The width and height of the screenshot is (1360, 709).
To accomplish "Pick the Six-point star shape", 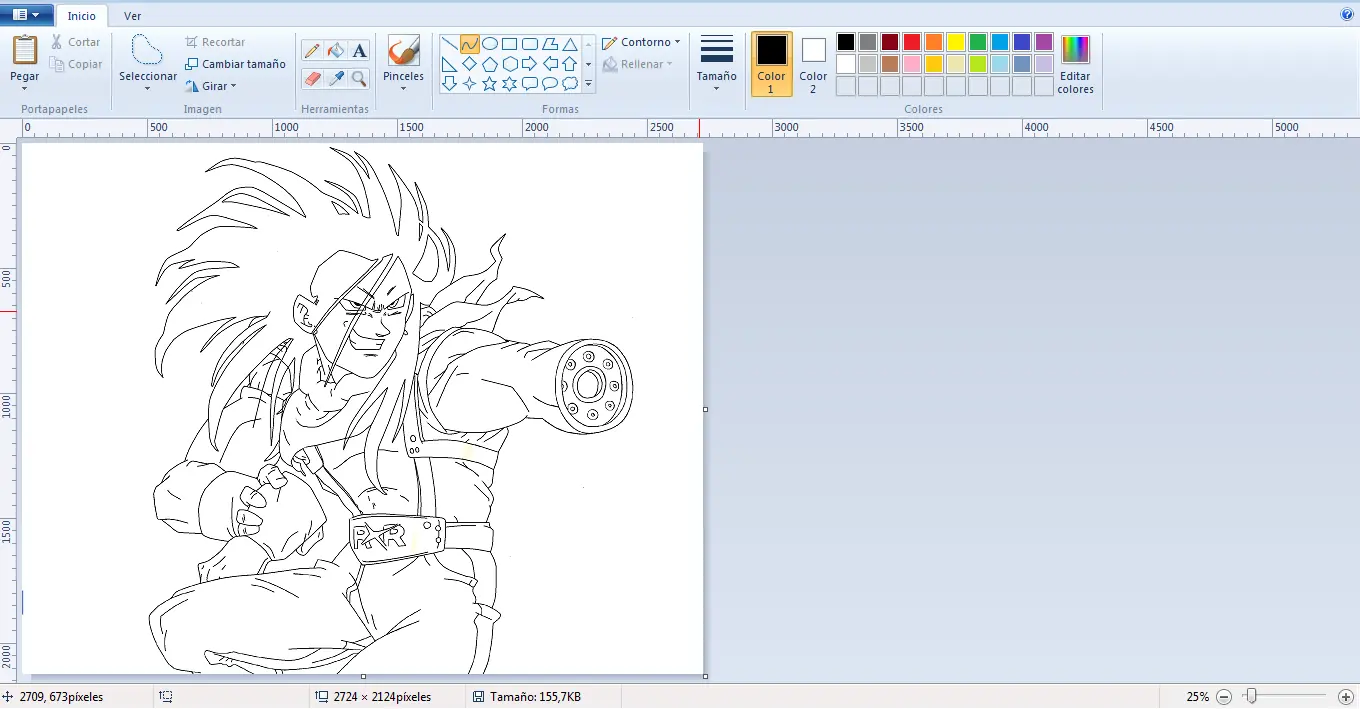I will tap(510, 84).
